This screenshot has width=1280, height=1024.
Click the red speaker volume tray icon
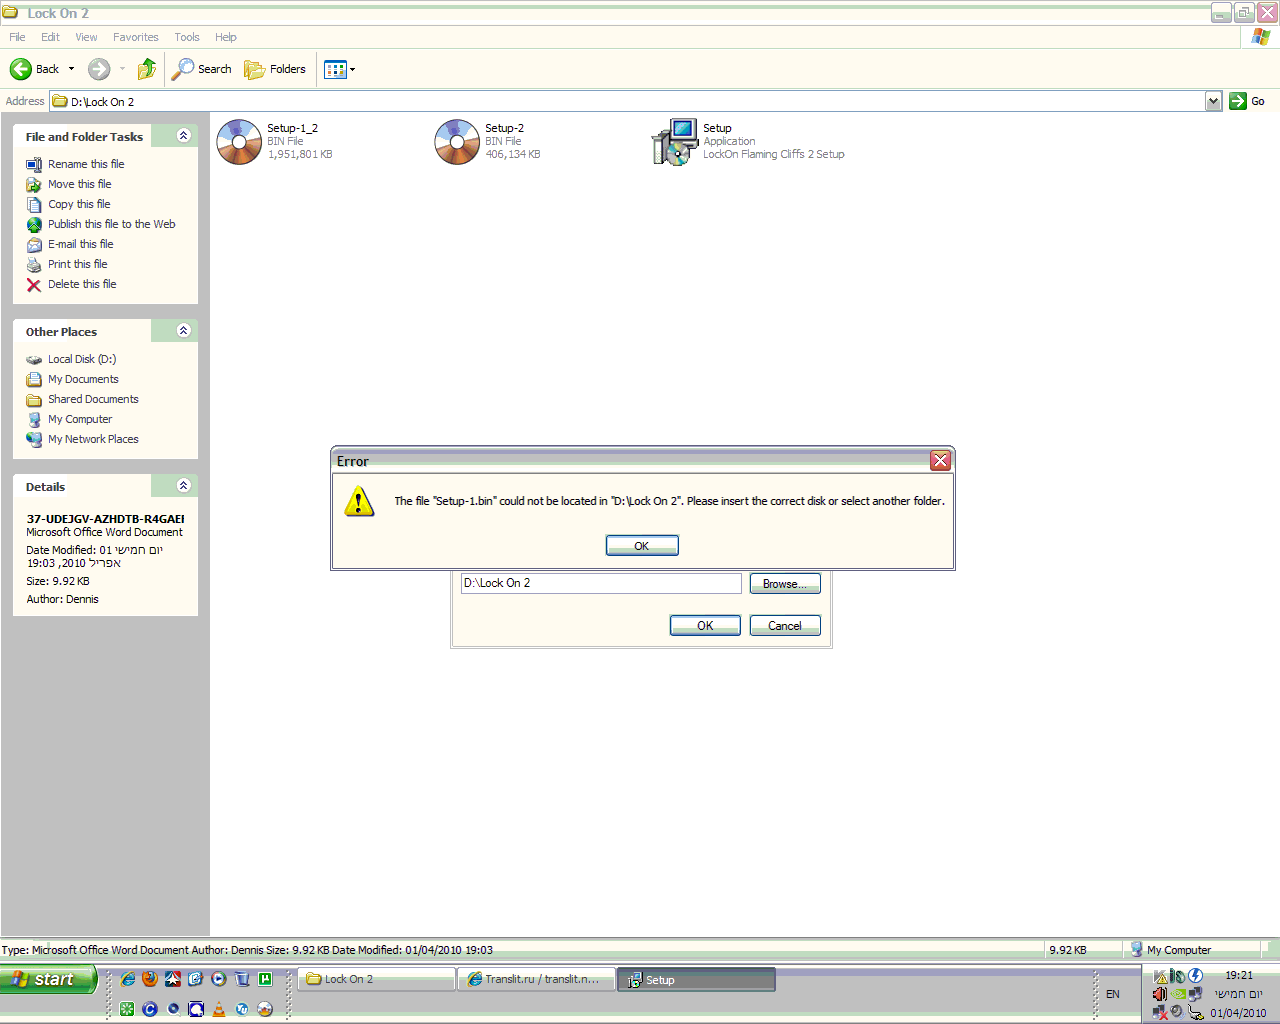point(1160,994)
